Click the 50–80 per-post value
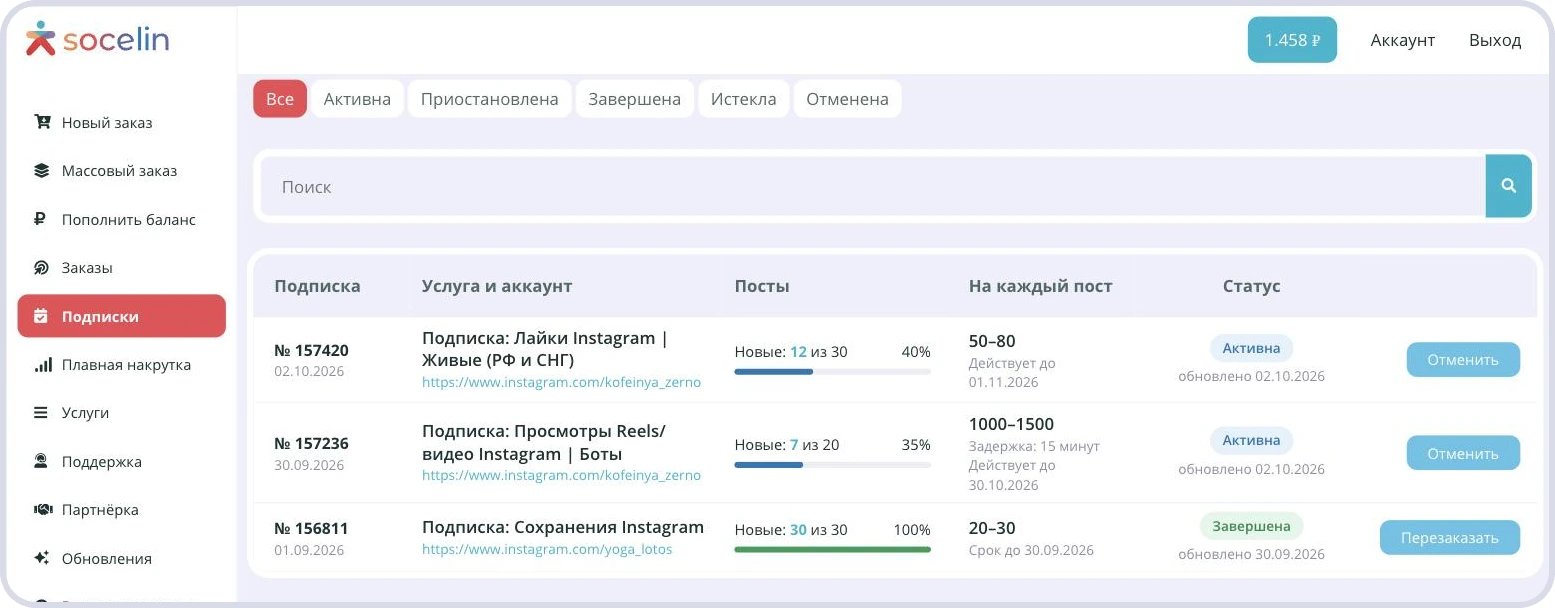Image resolution: width=1555 pixels, height=608 pixels. click(x=992, y=341)
